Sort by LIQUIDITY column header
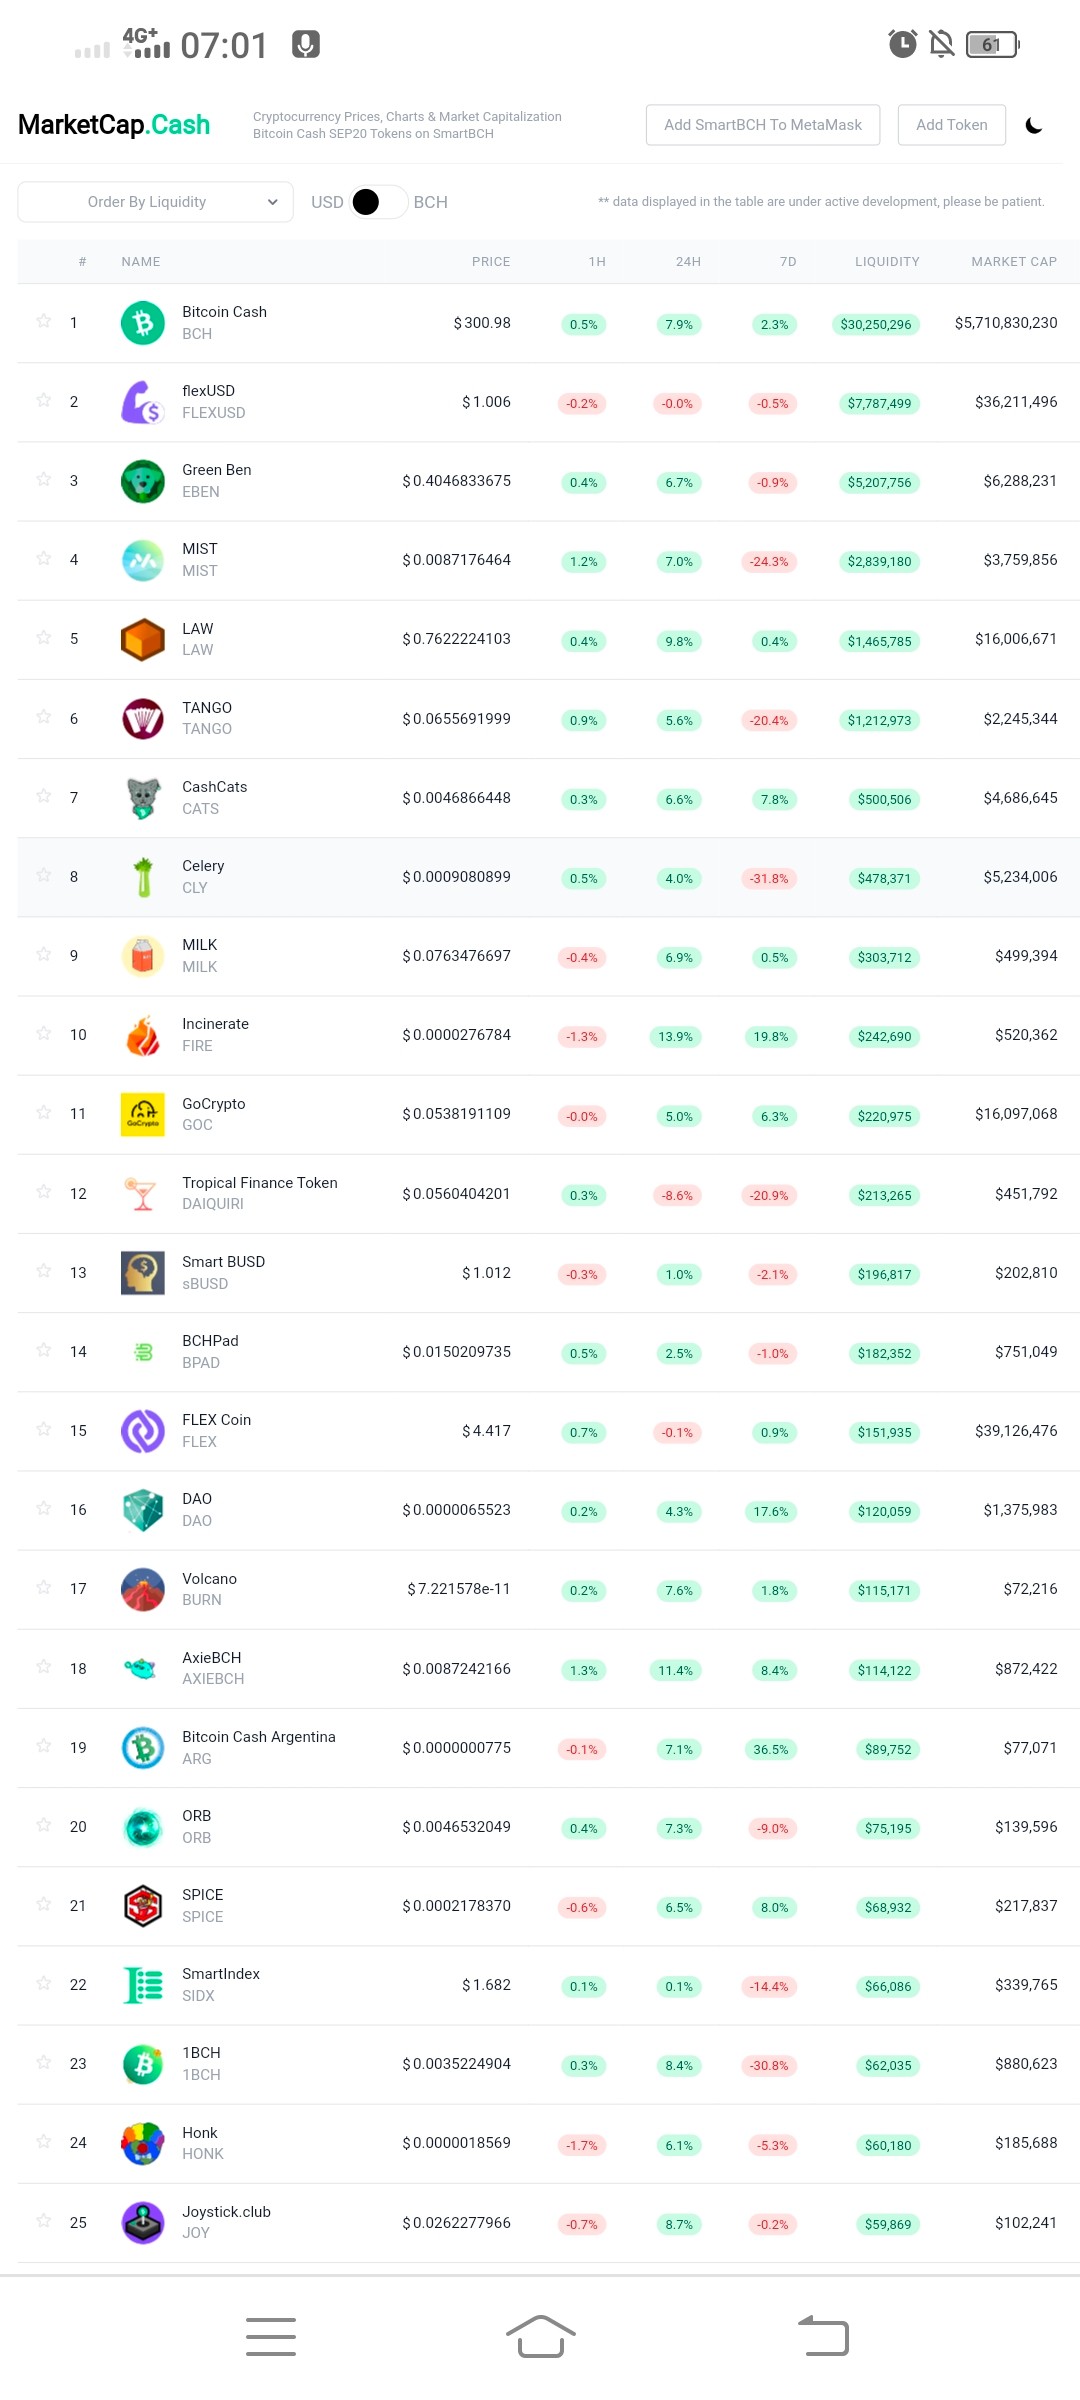The image size is (1080, 2400). (x=887, y=262)
